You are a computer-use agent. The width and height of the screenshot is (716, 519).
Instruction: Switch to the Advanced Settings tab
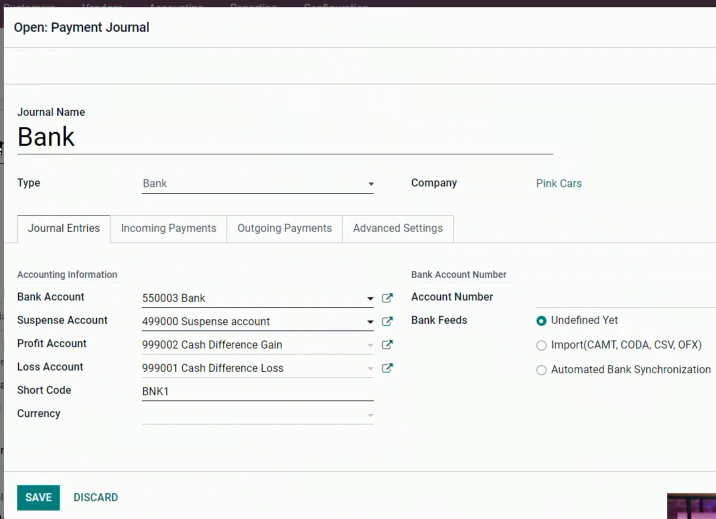[398, 228]
